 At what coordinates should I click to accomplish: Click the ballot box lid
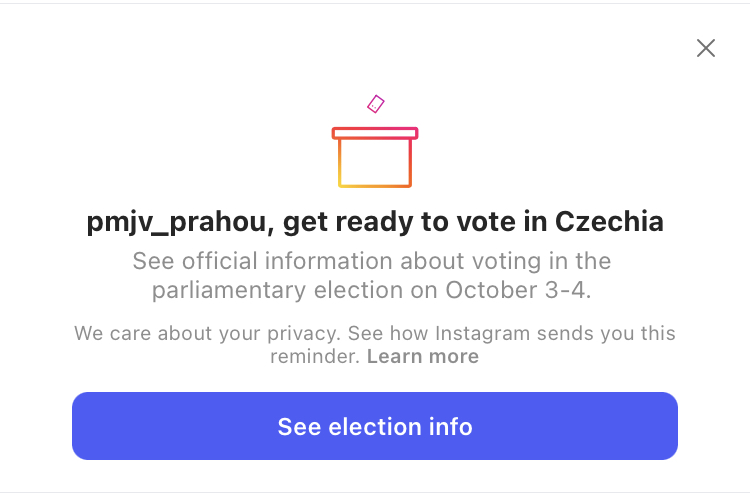[x=375, y=132]
